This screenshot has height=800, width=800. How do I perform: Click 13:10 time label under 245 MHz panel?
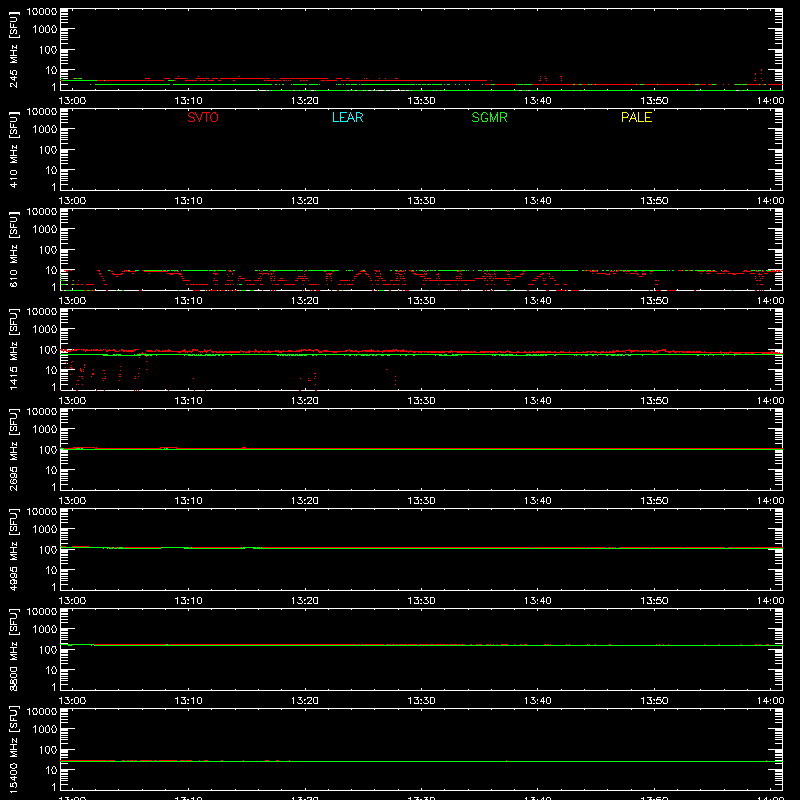[188, 101]
